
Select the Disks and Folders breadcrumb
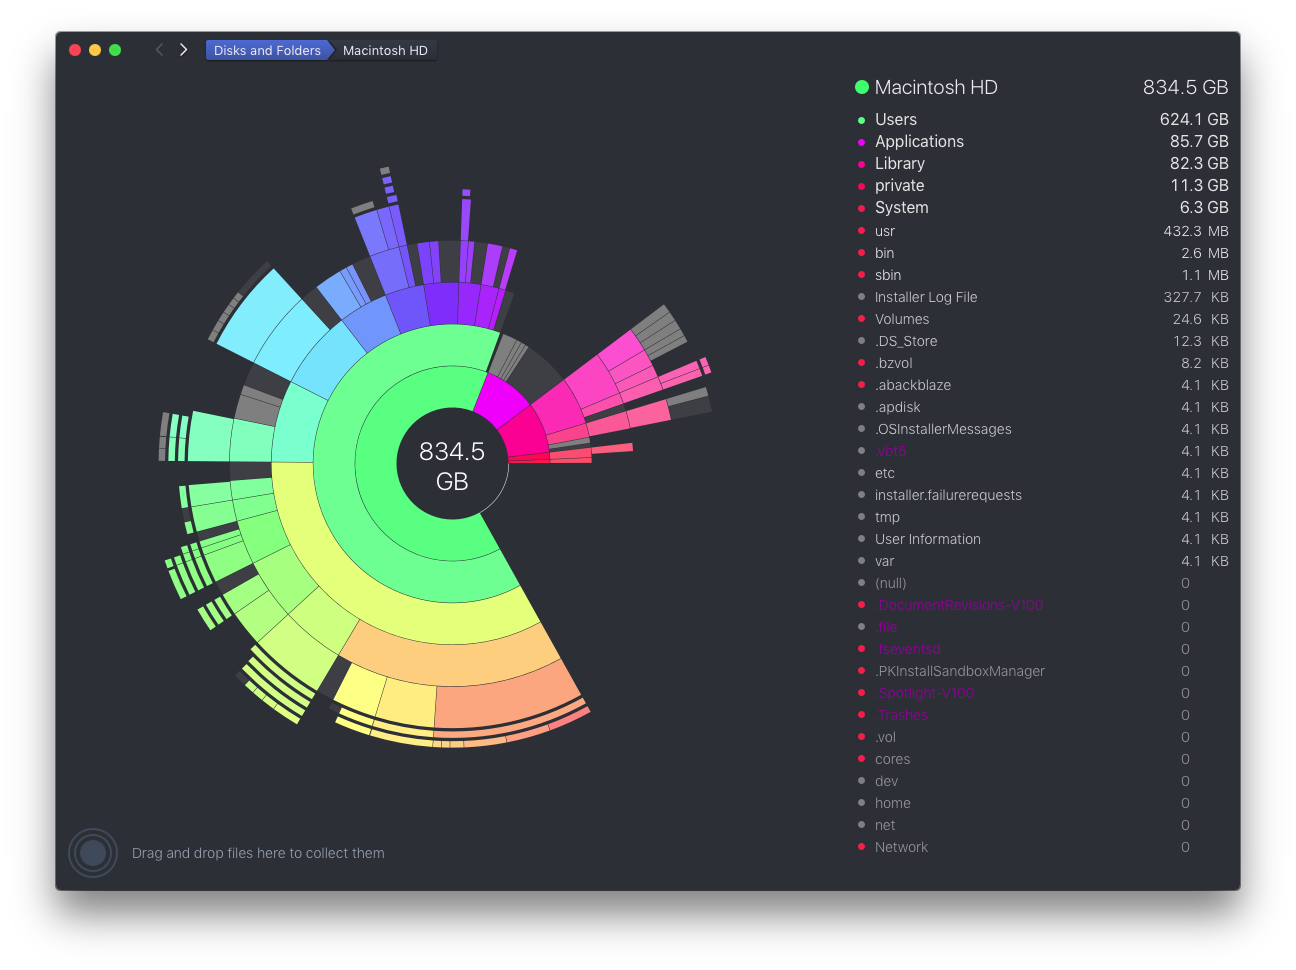click(x=267, y=50)
